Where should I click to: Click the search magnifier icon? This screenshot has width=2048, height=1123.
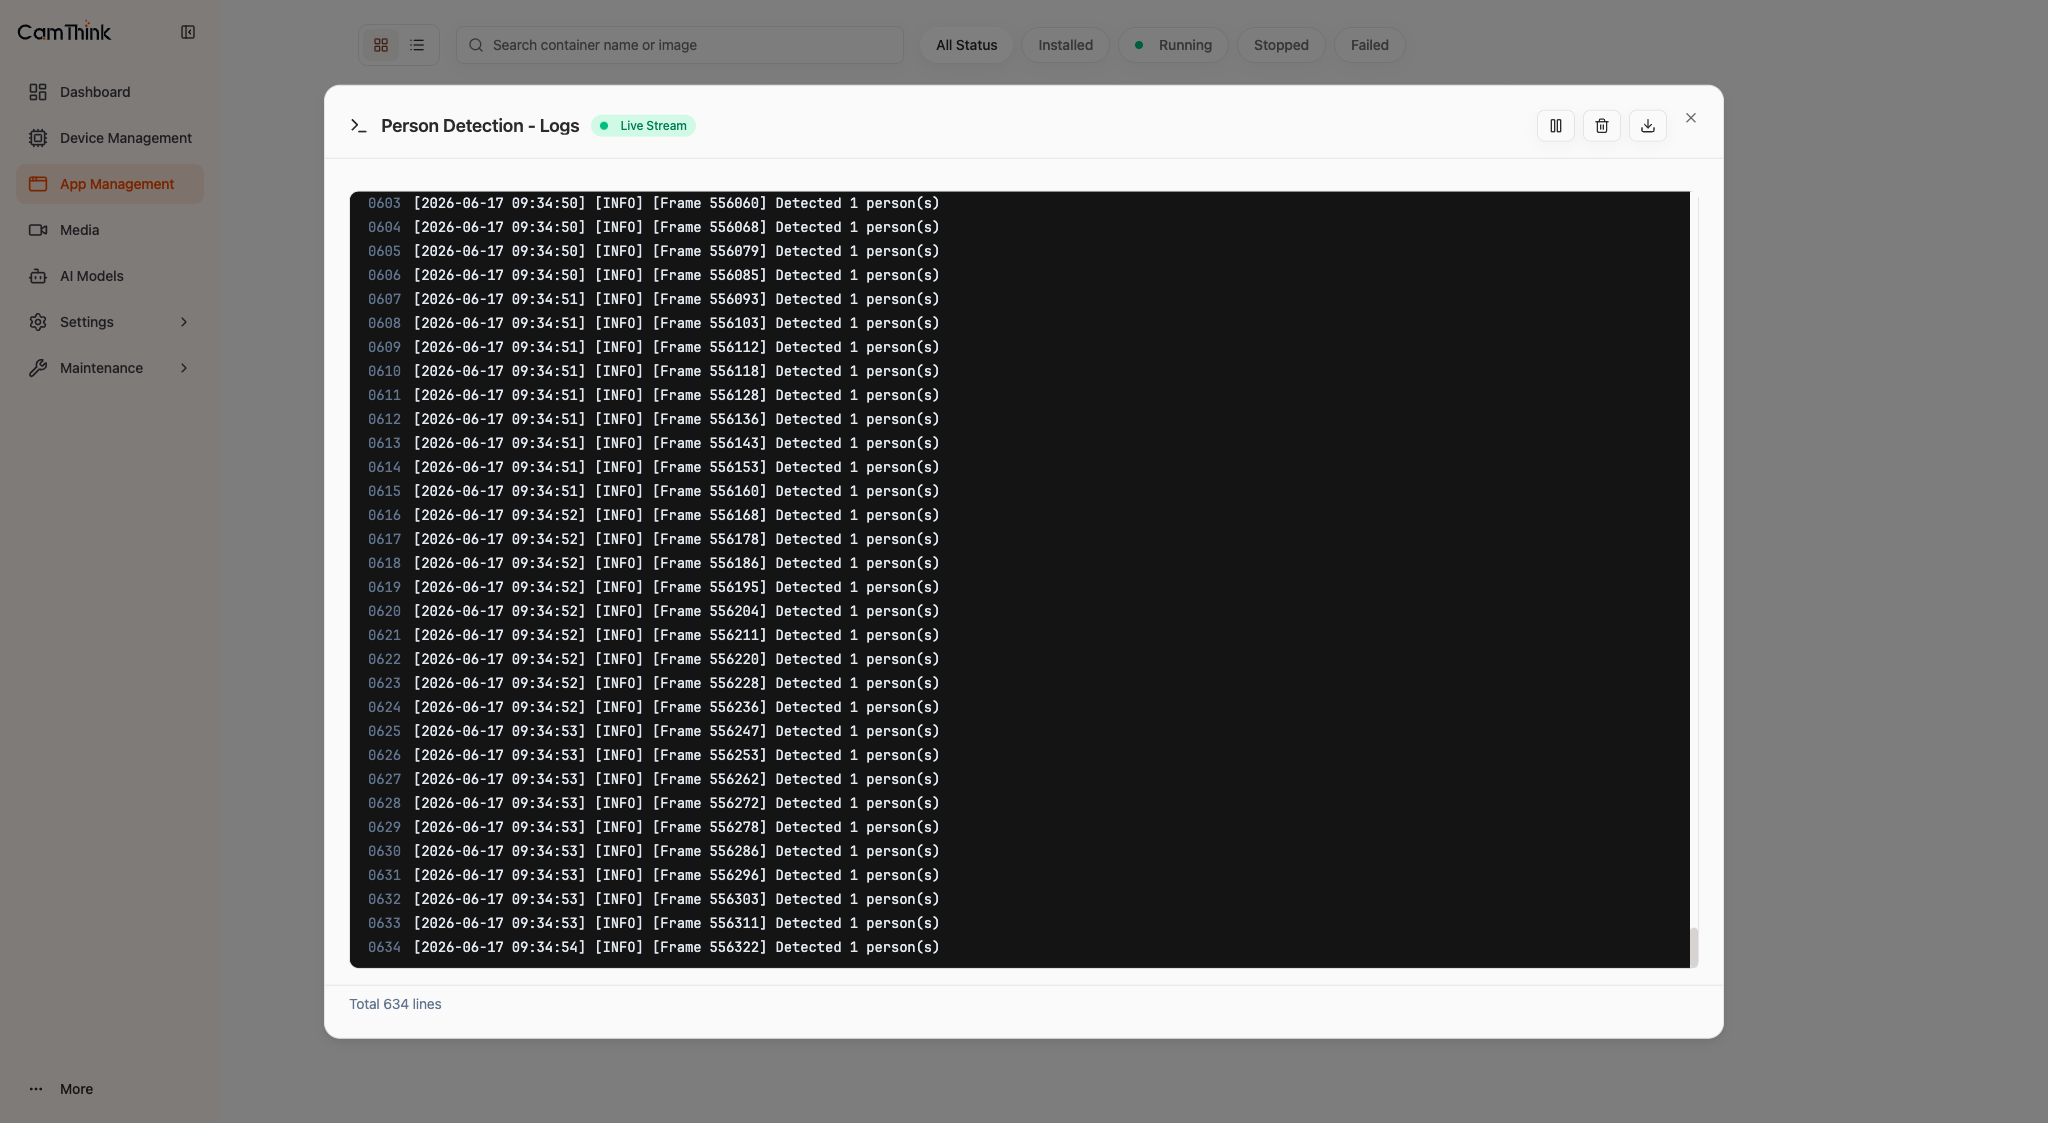(x=476, y=45)
